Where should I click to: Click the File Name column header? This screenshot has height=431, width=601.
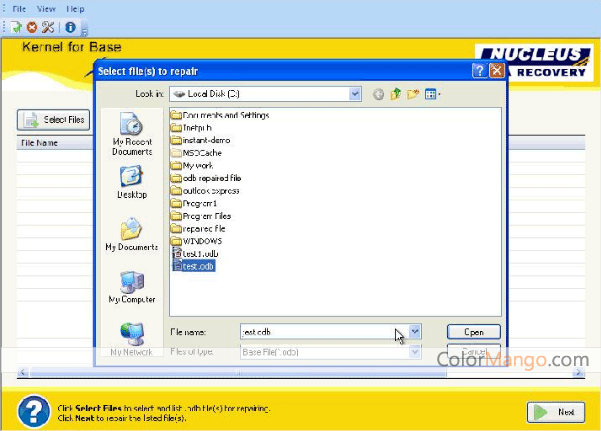(54, 143)
